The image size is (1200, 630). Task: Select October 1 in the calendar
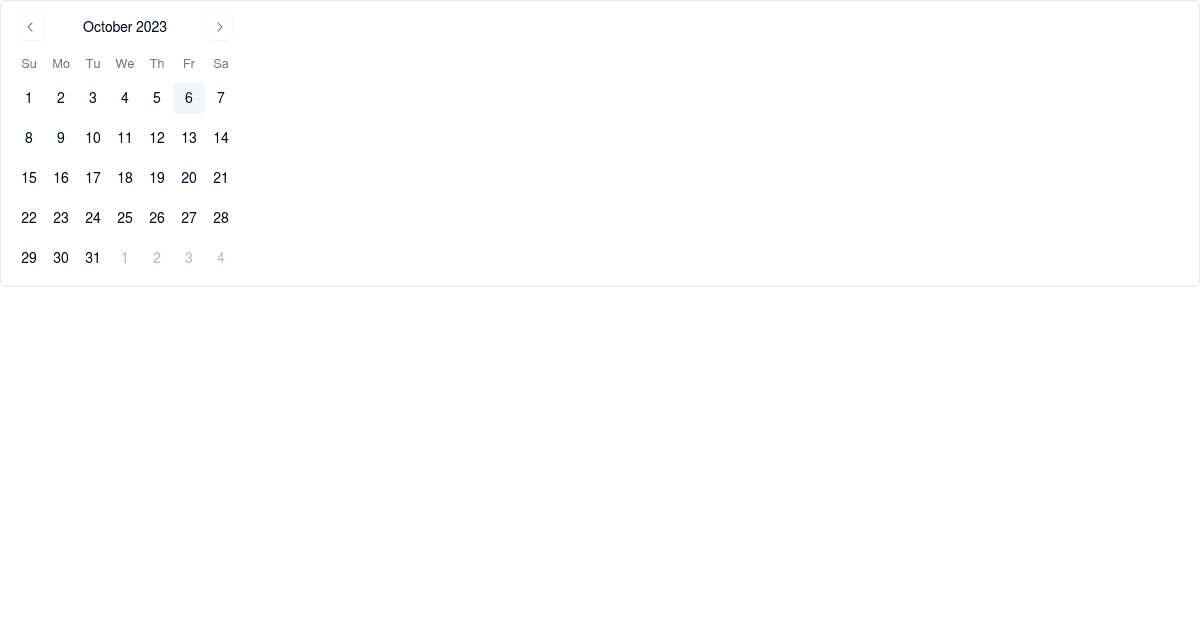[29, 98]
